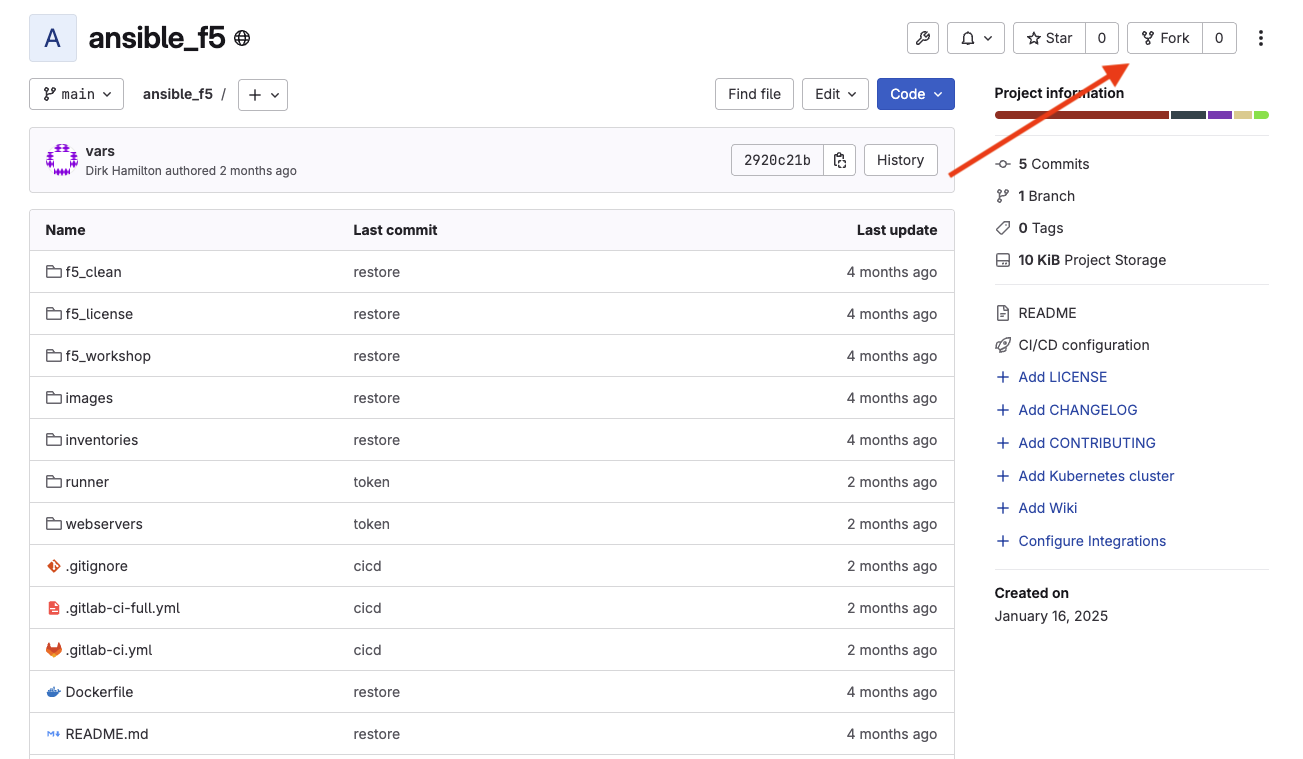This screenshot has width=1303, height=759.
Task: Click the .gitlab-ci-full.yml file icon
Action: pos(54,608)
